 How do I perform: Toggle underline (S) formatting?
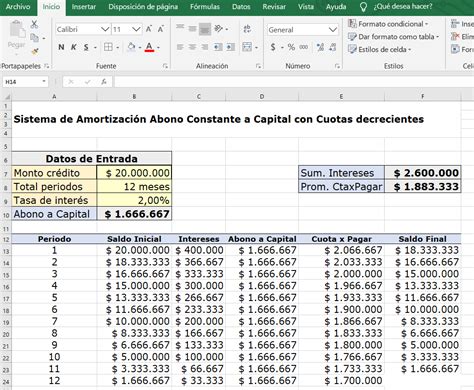click(86, 47)
